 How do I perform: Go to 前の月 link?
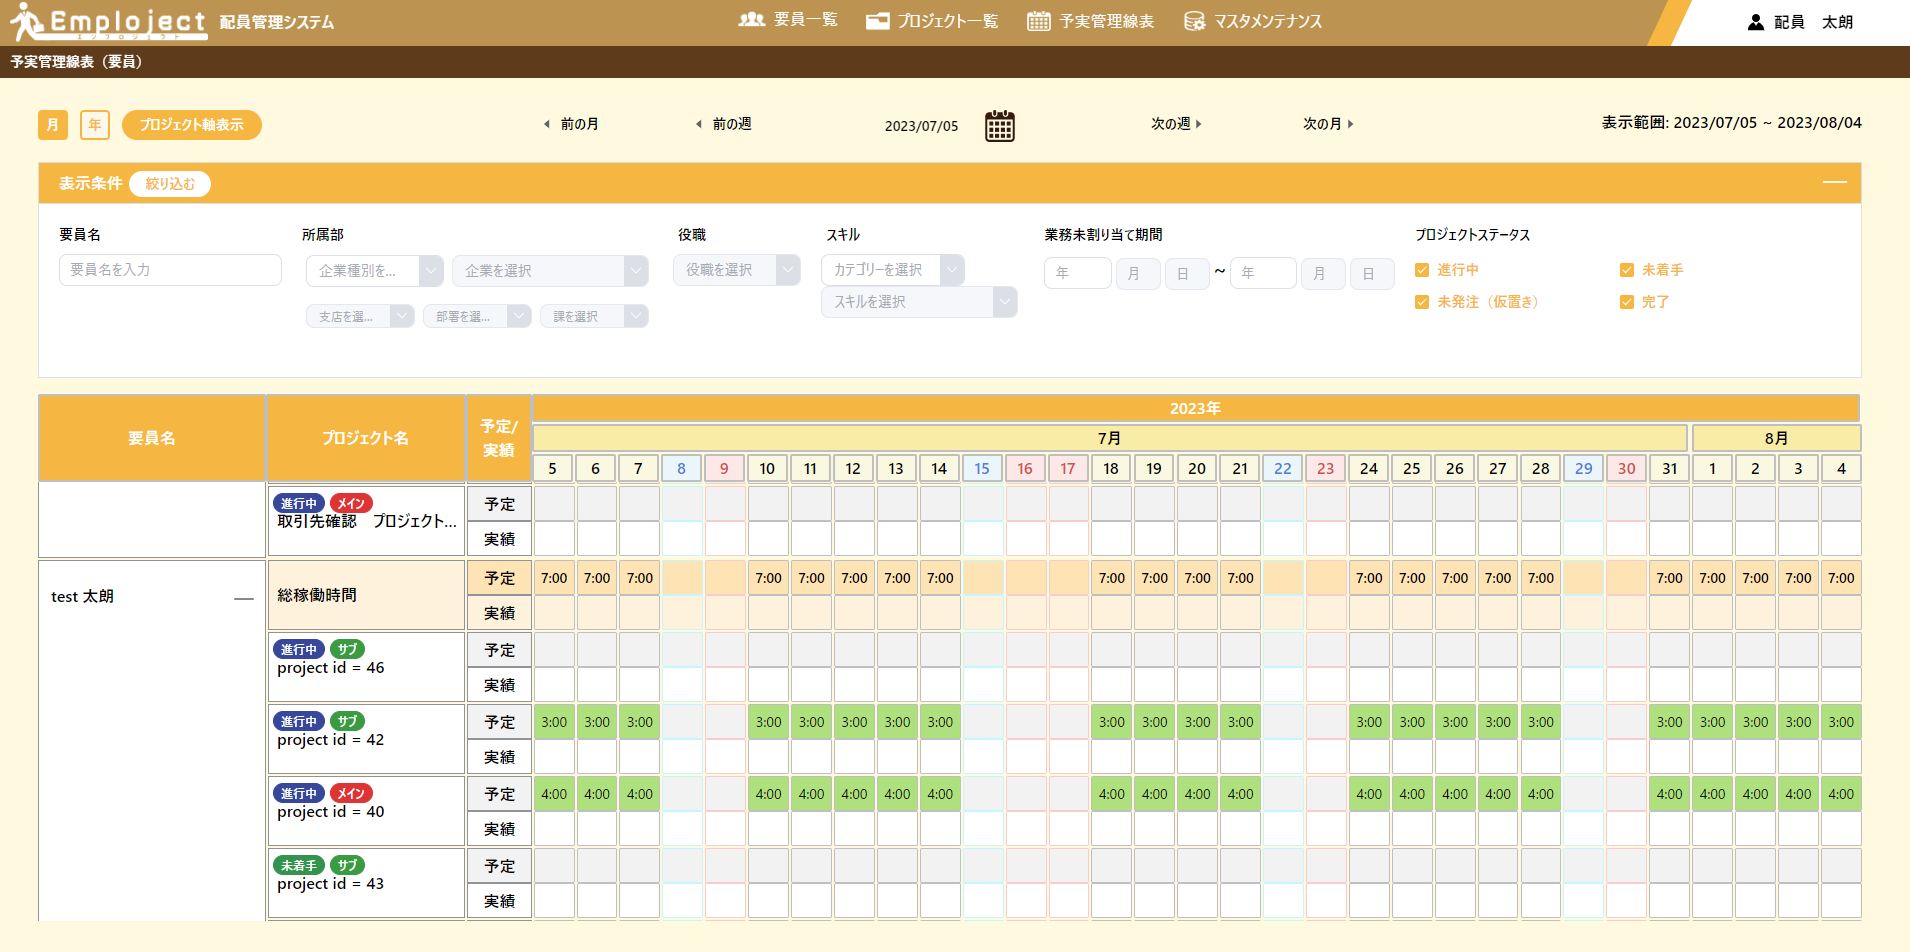(579, 124)
